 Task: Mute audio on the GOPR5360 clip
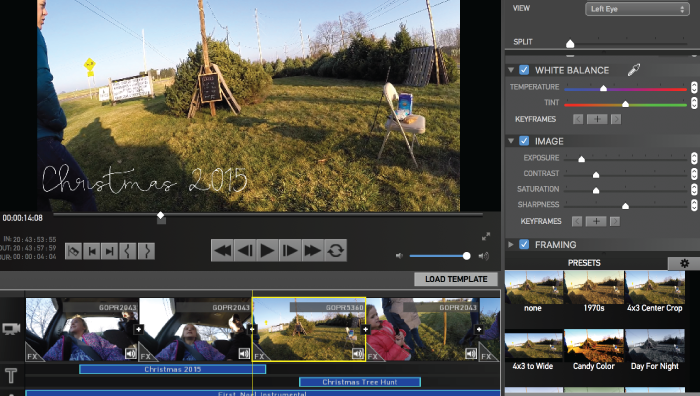(358, 354)
